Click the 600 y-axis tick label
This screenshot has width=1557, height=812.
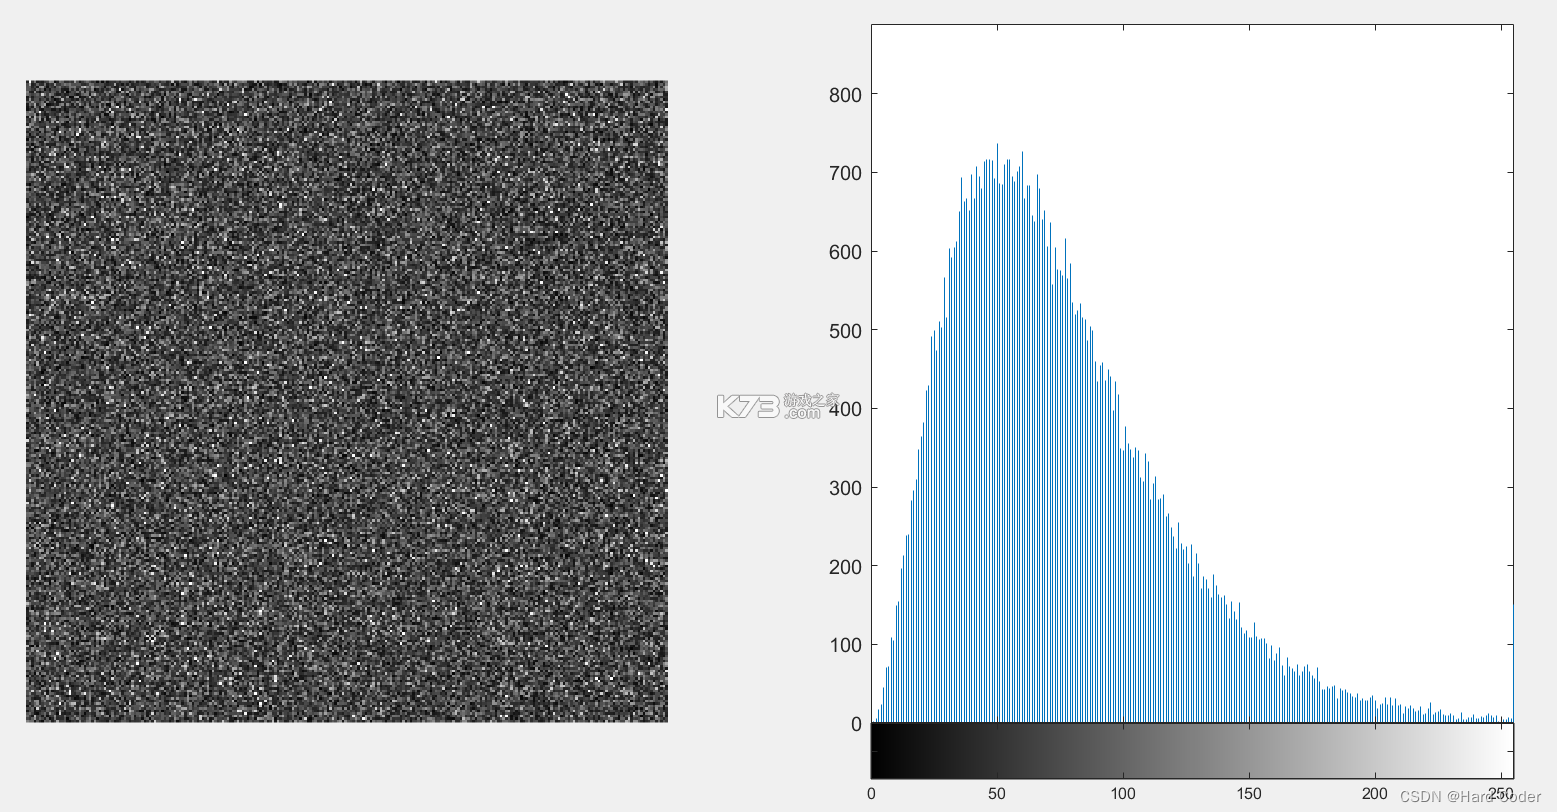845,252
